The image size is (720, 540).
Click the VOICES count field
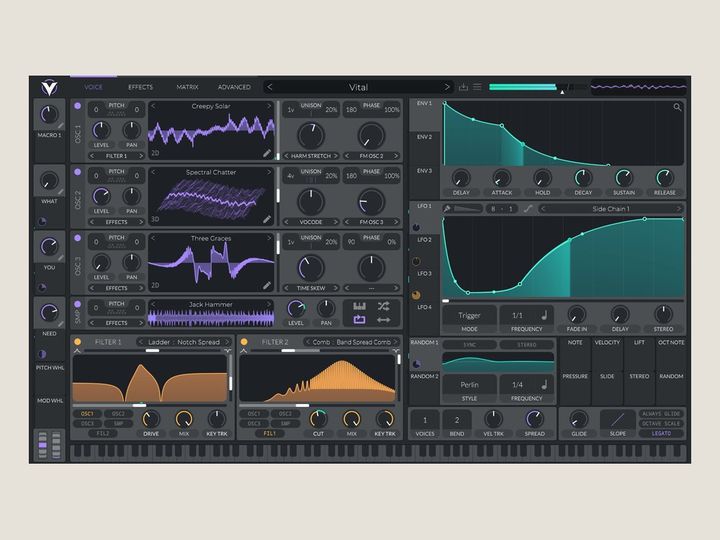pyautogui.click(x=425, y=420)
